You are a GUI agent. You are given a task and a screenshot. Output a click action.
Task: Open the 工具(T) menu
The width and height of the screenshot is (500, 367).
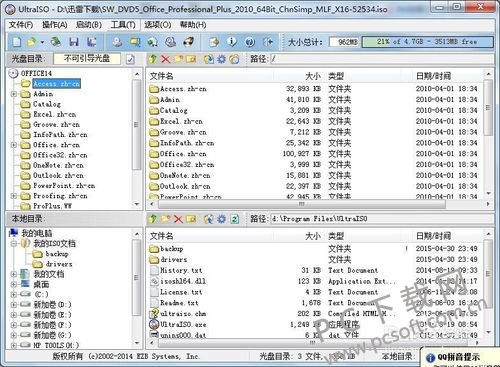coord(123,25)
